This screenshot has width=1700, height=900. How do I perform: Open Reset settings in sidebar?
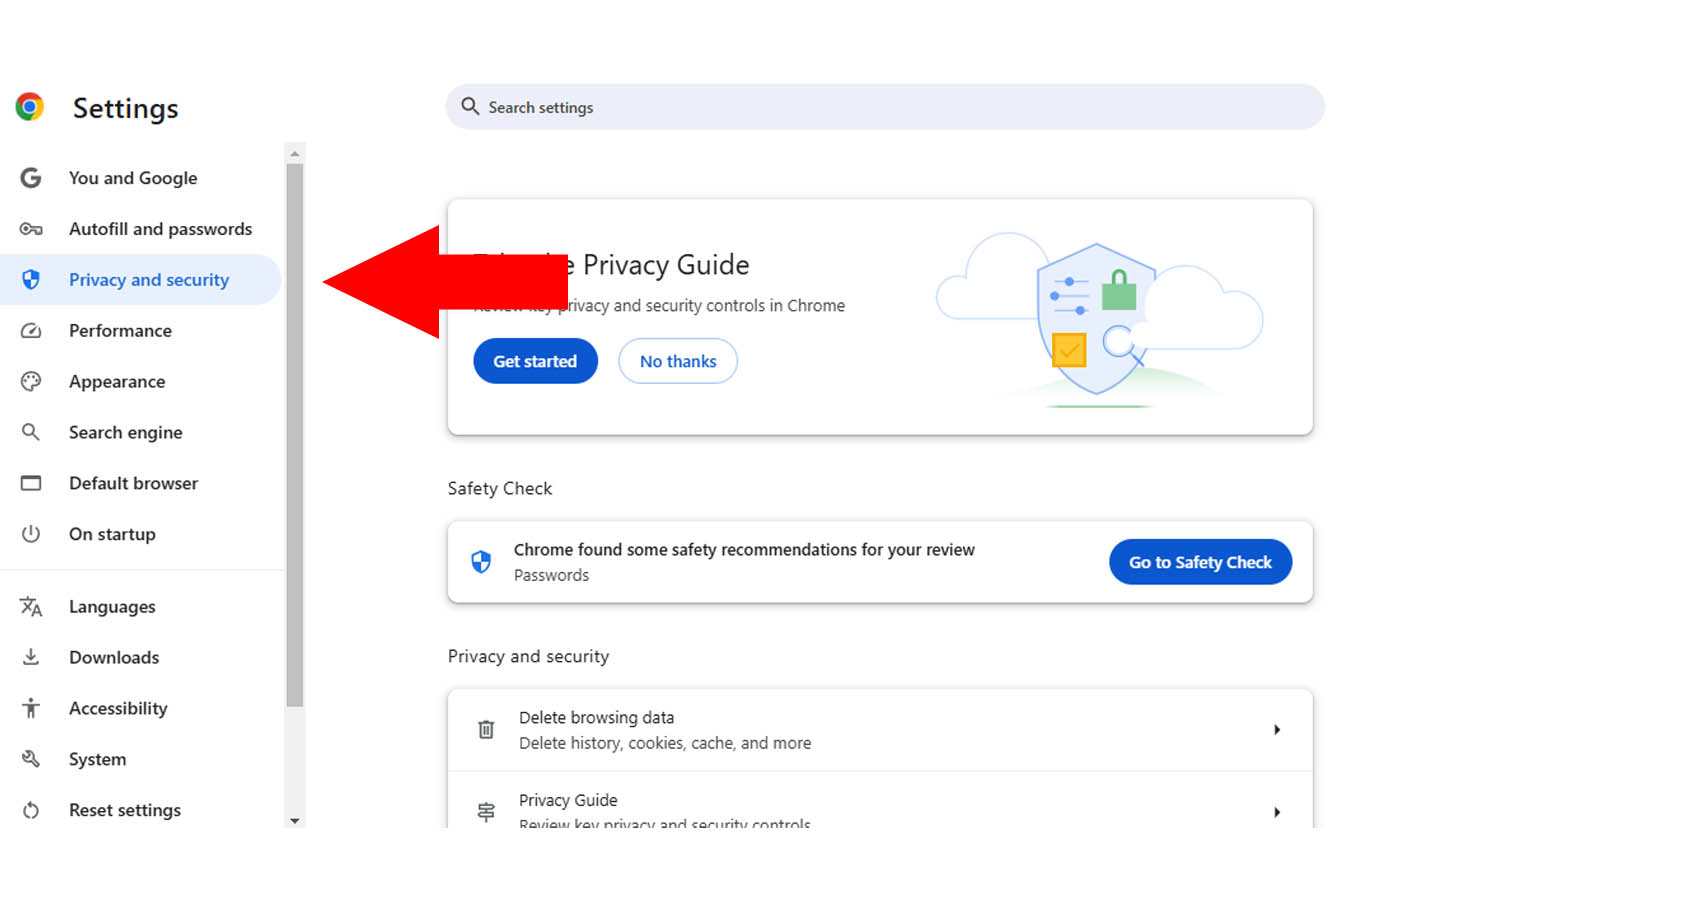tap(125, 811)
